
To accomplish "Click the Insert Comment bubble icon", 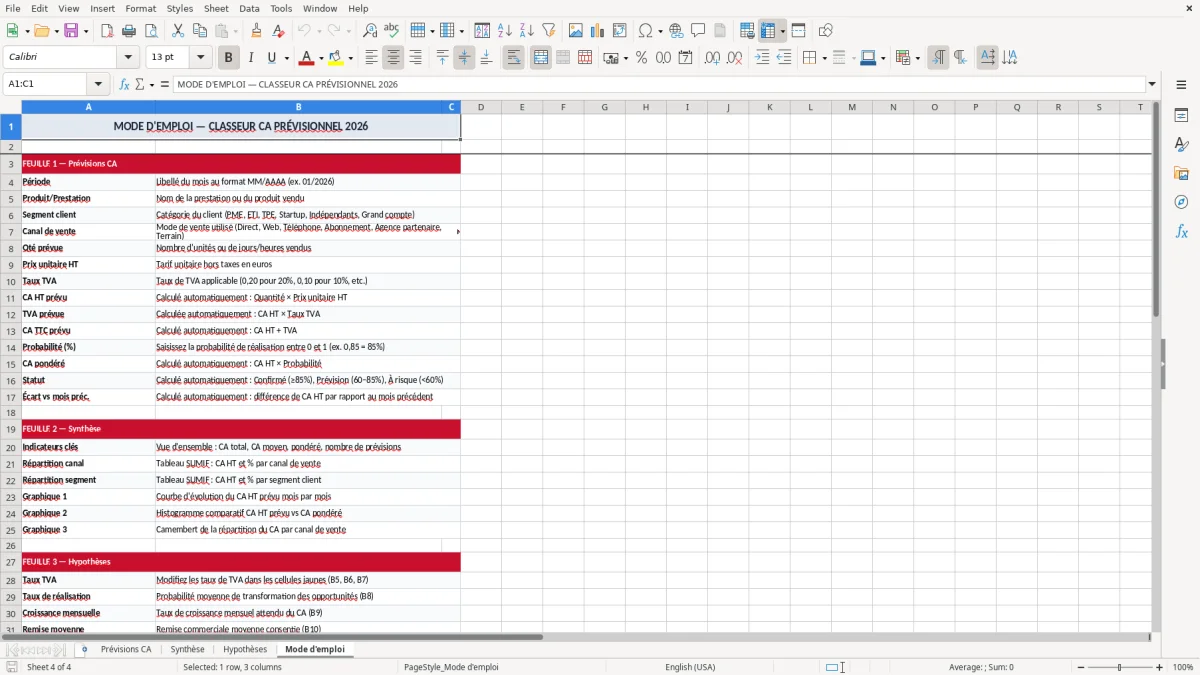I will [698, 31].
